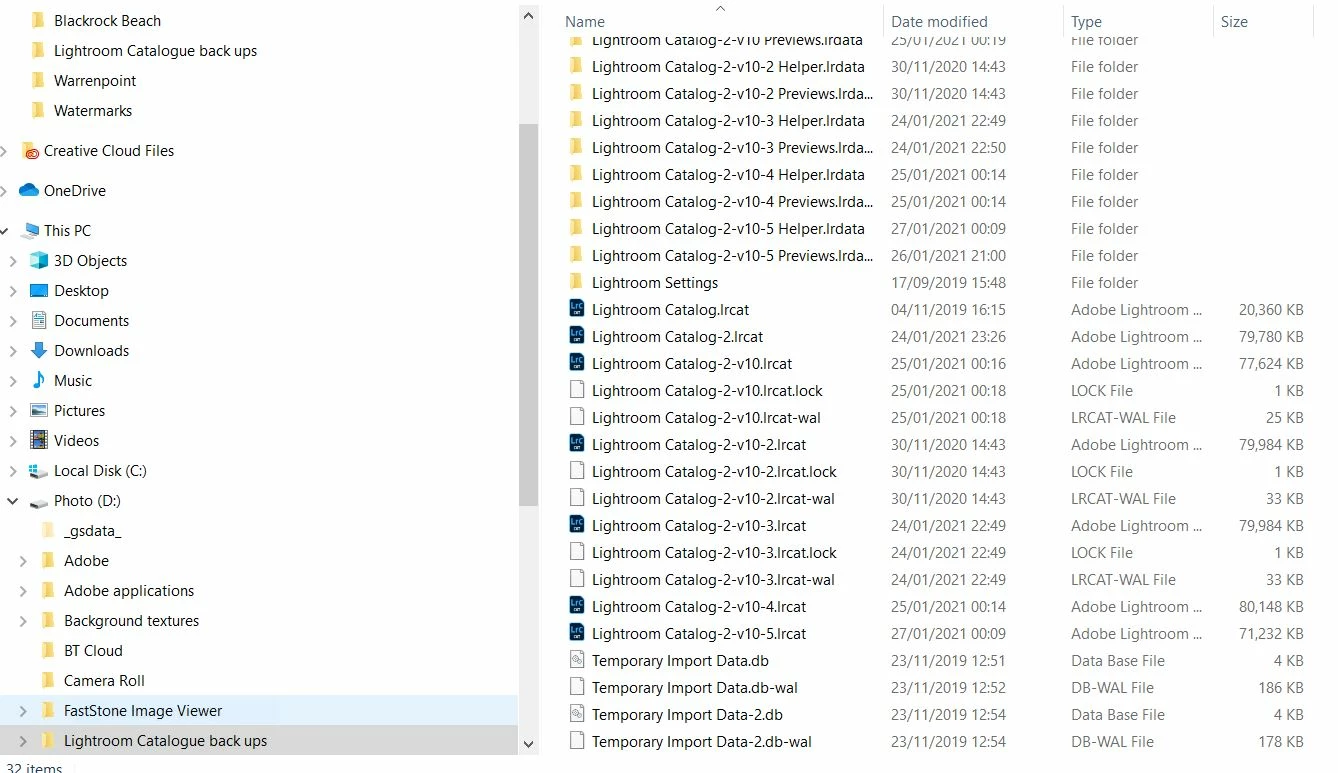The width and height of the screenshot is (1338, 773).
Task: Expand the Lightroom Catalogue back ups tree node
Action: [23, 741]
